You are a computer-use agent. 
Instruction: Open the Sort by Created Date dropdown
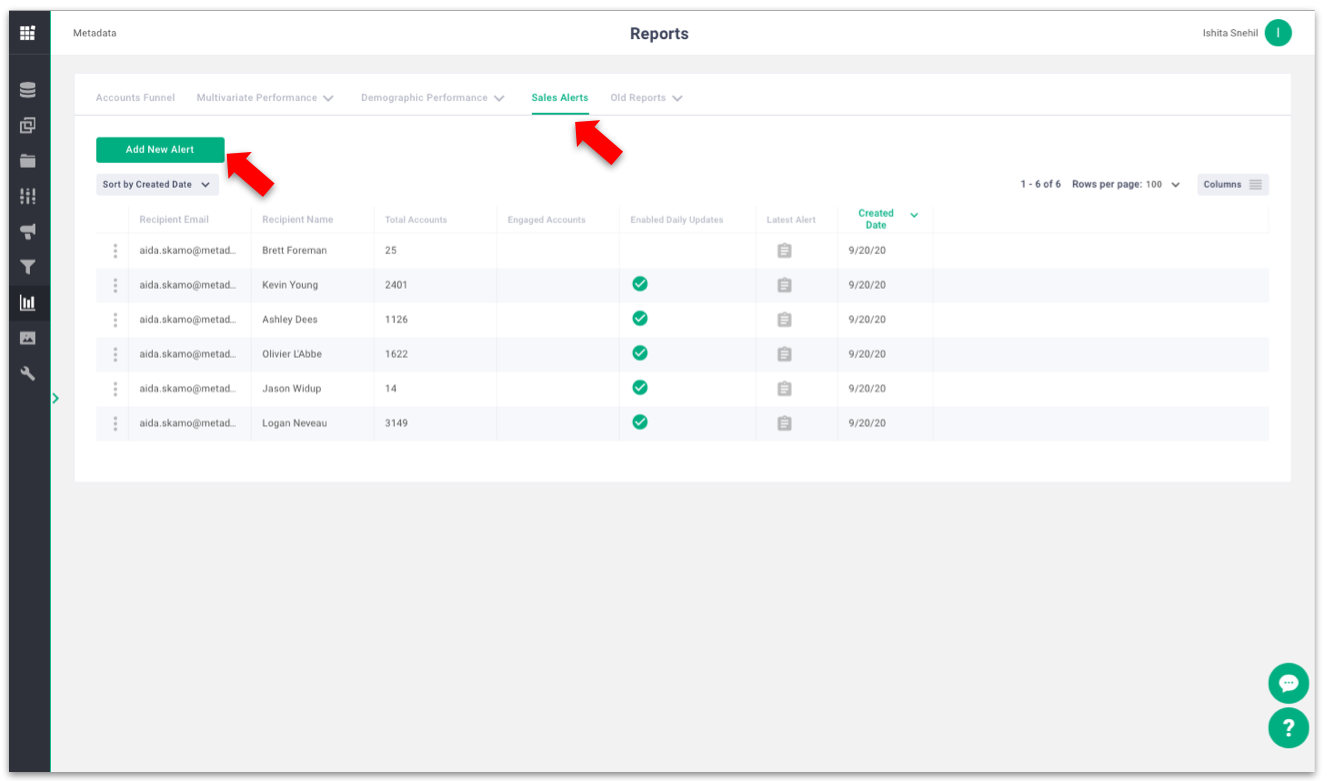[x=157, y=185]
